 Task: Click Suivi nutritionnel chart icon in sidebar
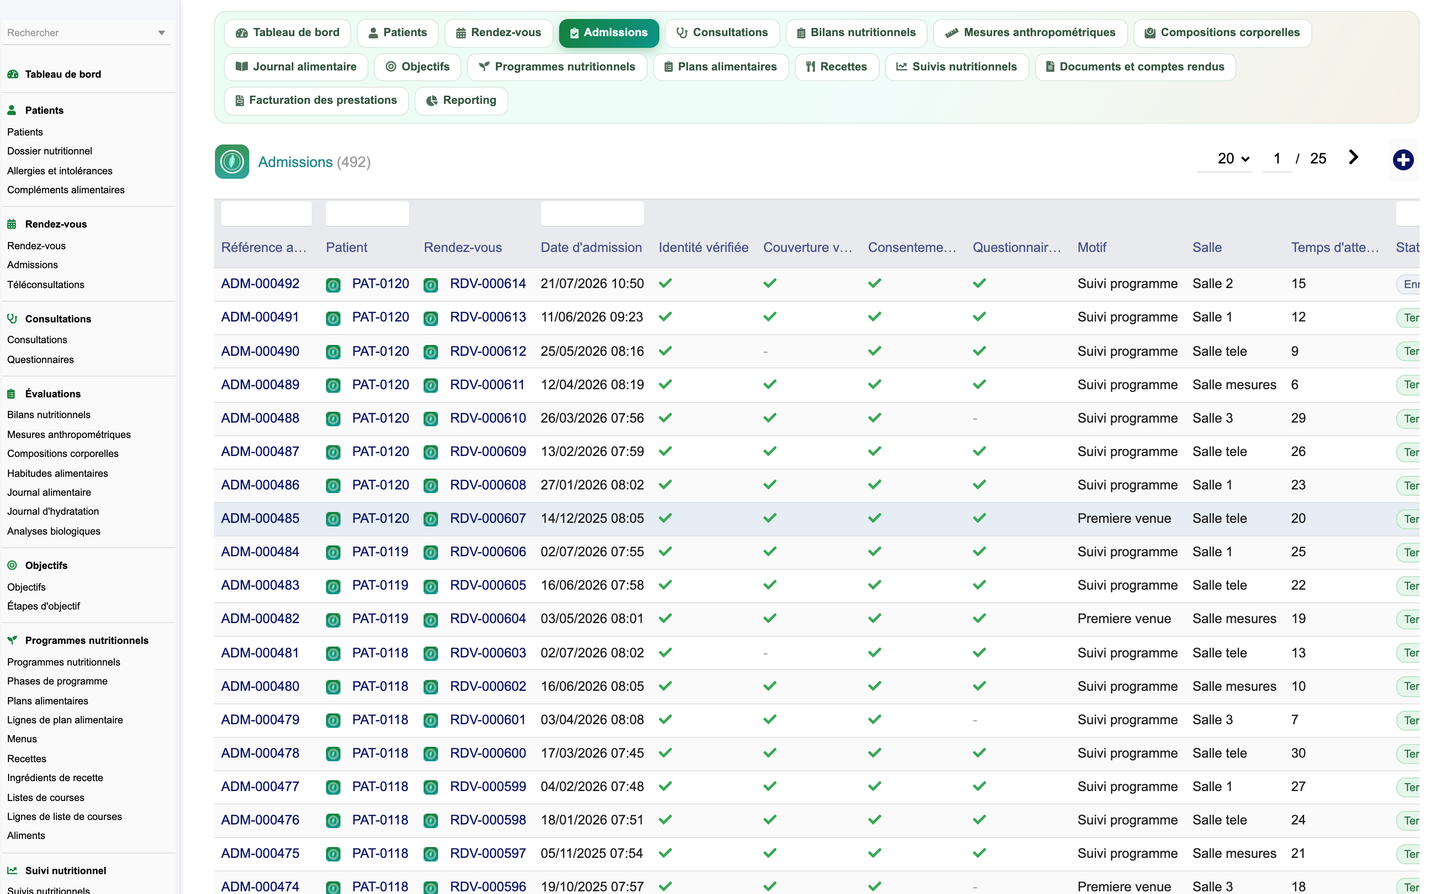pyautogui.click(x=12, y=871)
